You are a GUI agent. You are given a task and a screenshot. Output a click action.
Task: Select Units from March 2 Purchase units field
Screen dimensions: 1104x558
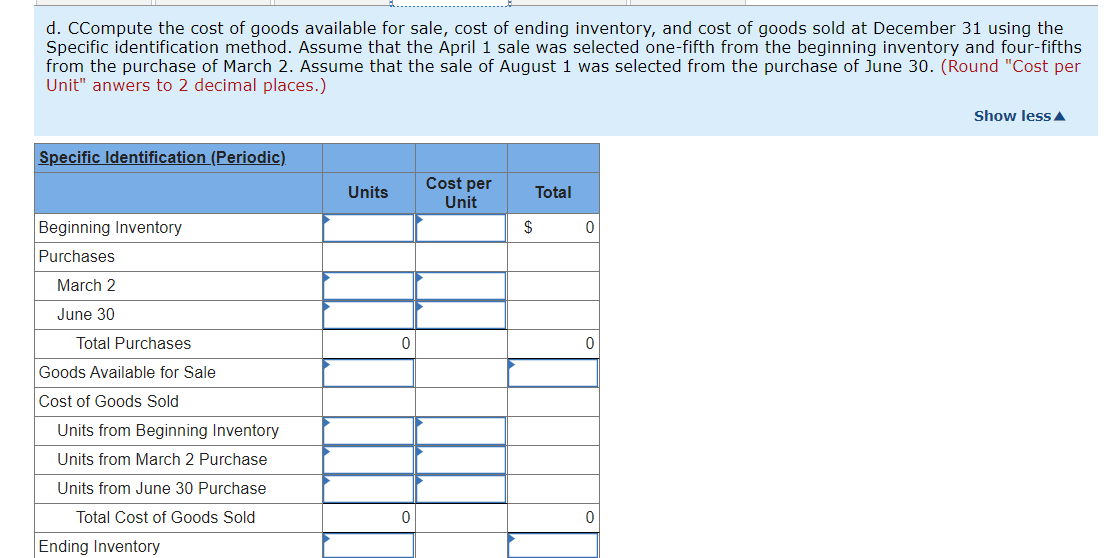(x=369, y=459)
